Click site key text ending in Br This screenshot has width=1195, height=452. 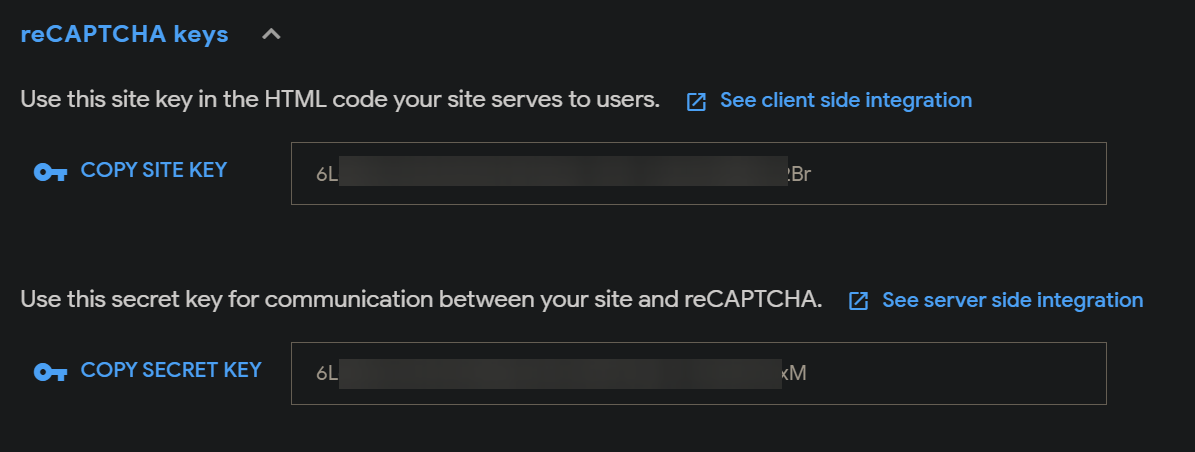(799, 174)
